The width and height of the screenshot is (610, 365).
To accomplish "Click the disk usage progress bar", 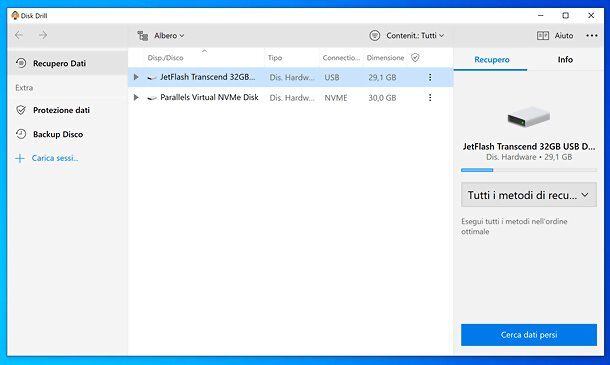I will click(x=529, y=170).
